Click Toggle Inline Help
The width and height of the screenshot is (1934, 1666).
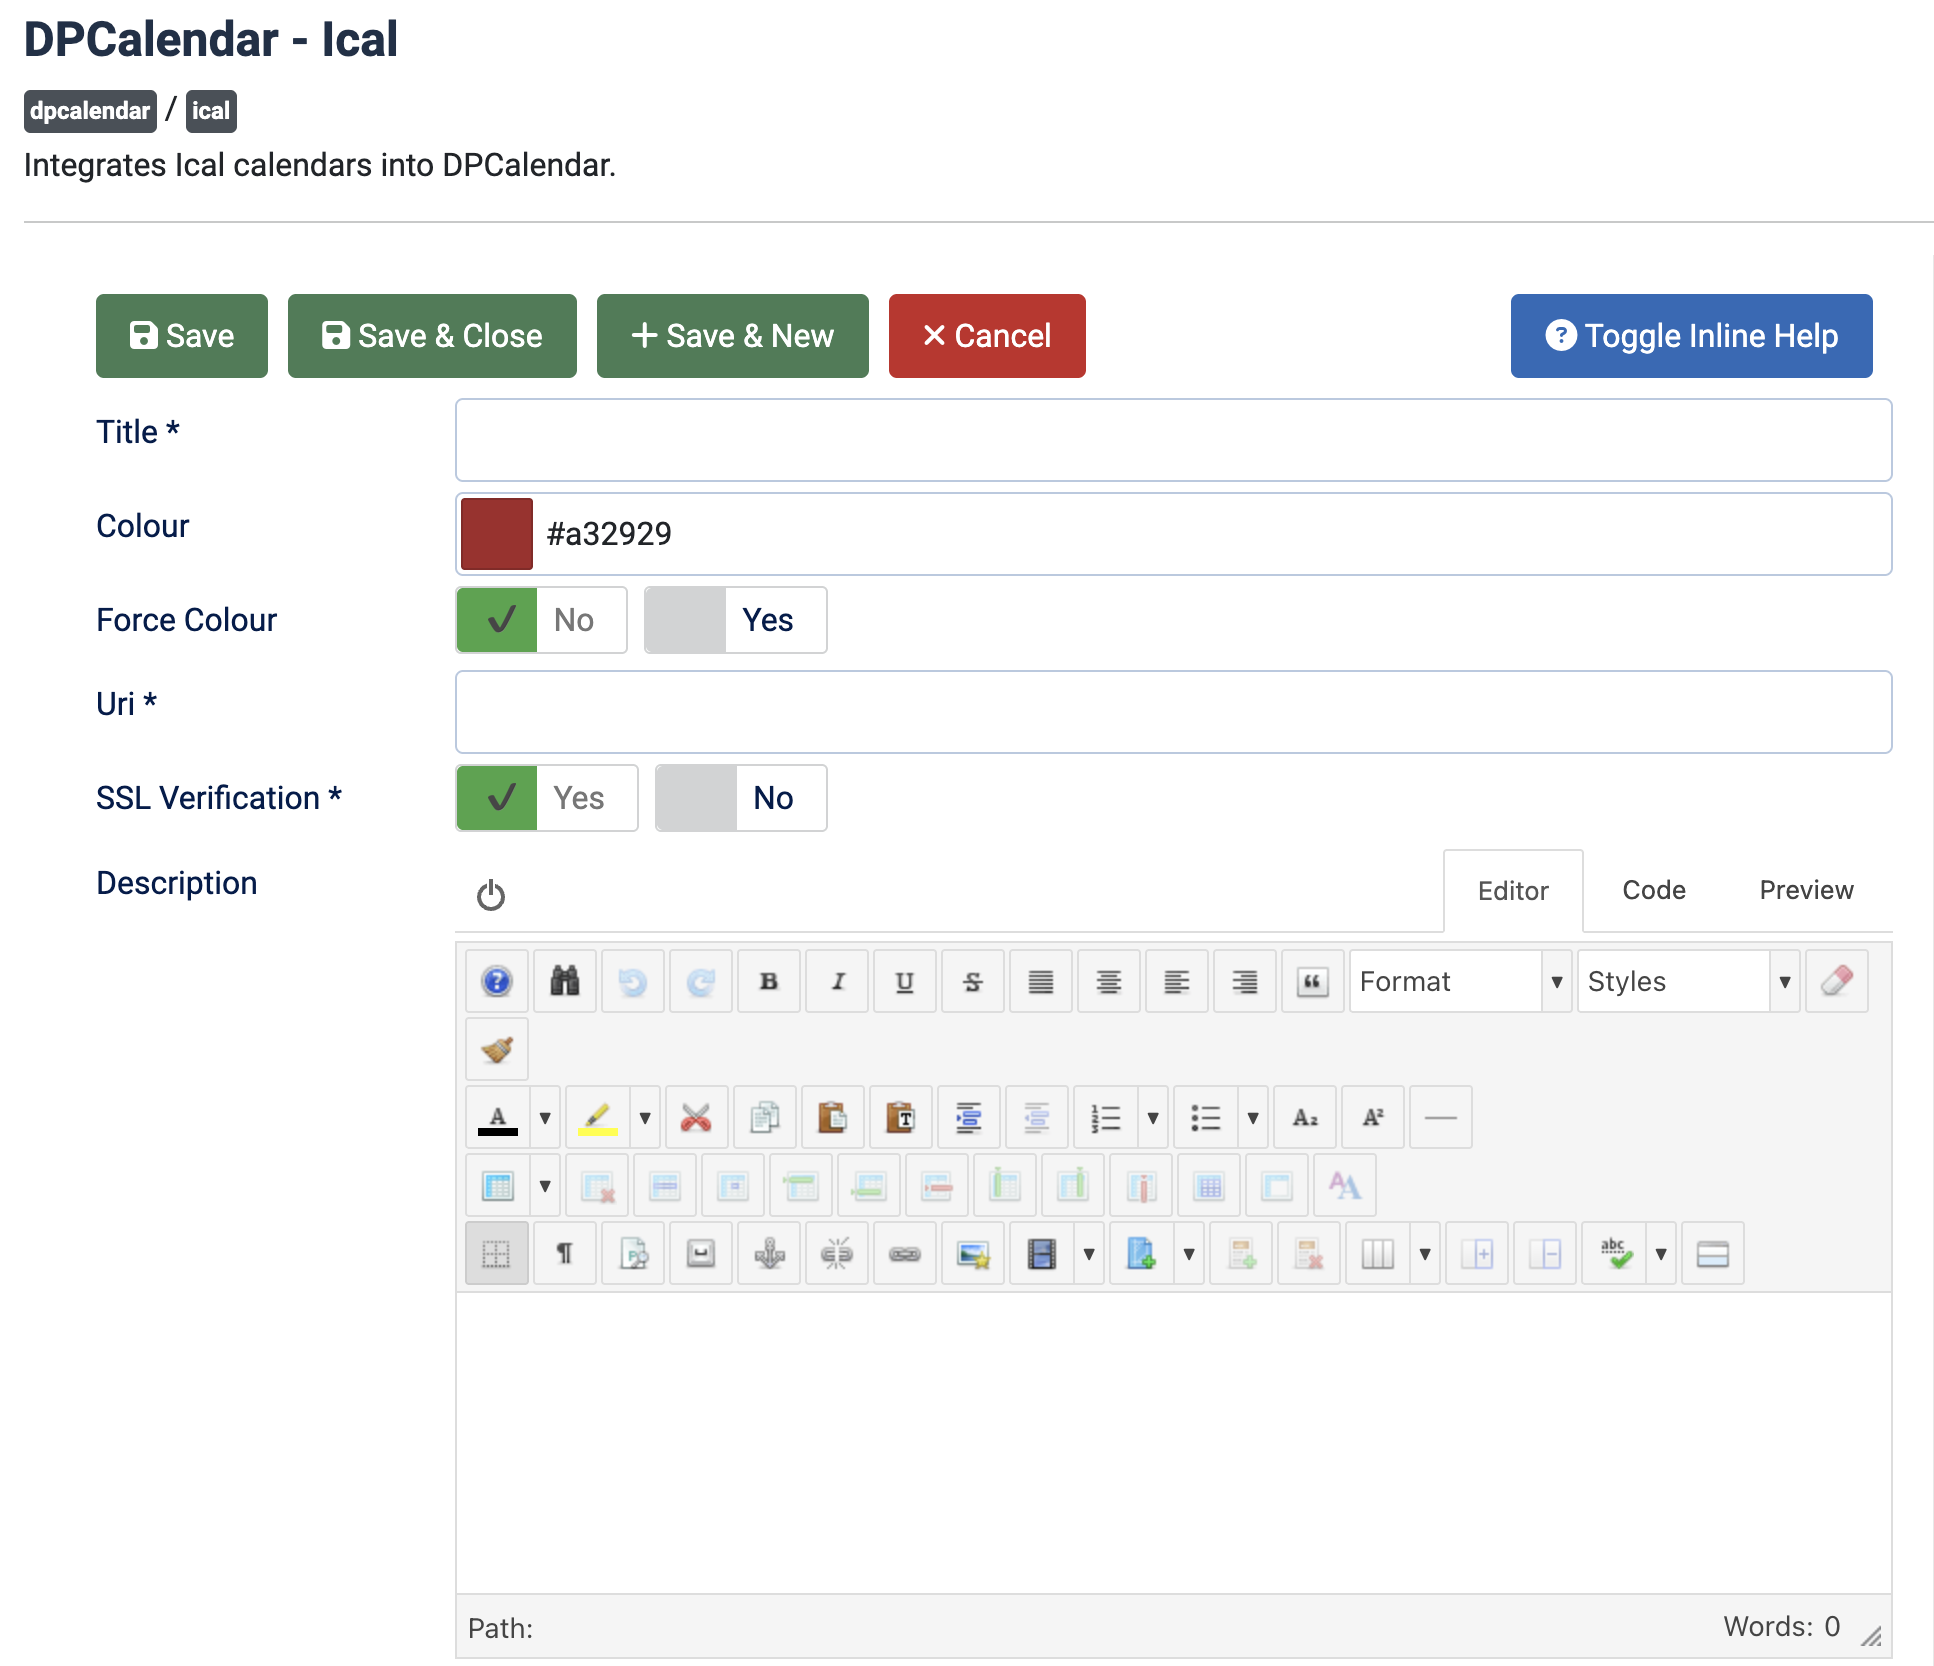point(1692,336)
